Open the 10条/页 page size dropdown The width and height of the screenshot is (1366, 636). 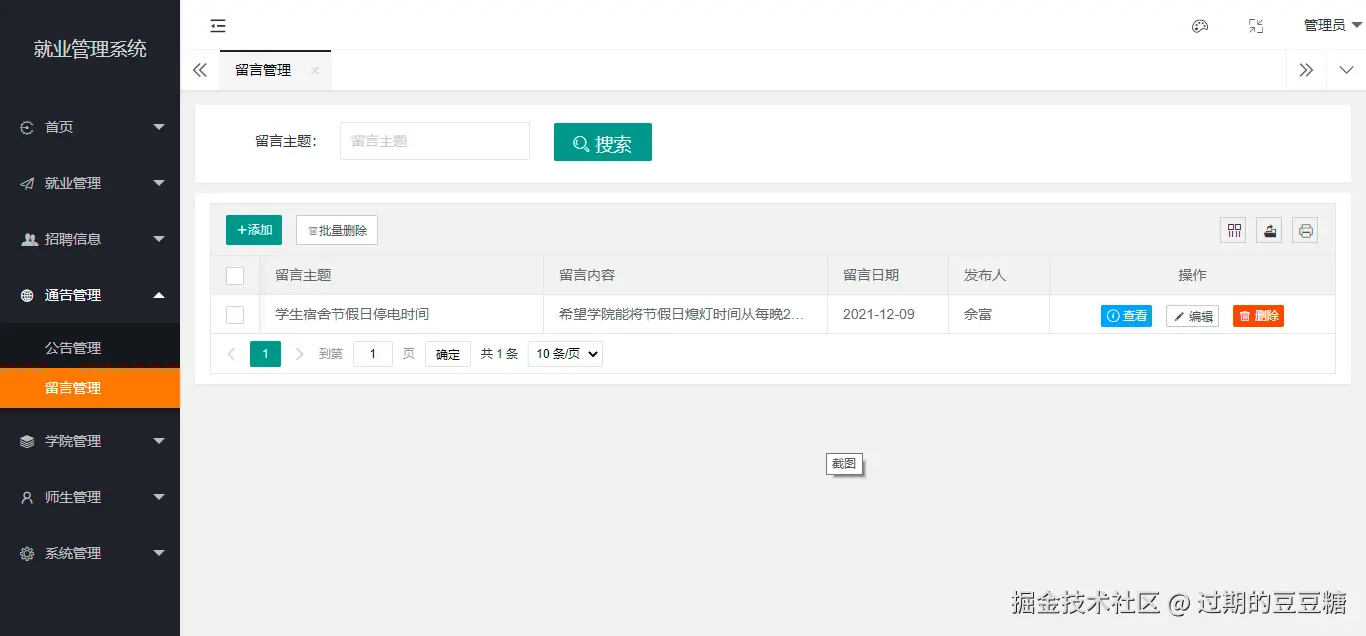pyautogui.click(x=564, y=353)
